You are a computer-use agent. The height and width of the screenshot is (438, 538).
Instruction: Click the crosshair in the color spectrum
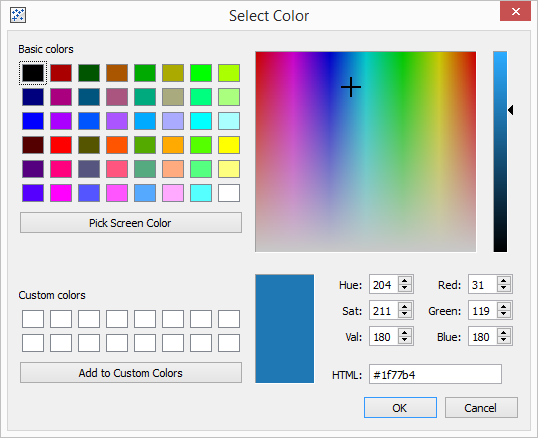pos(351,87)
